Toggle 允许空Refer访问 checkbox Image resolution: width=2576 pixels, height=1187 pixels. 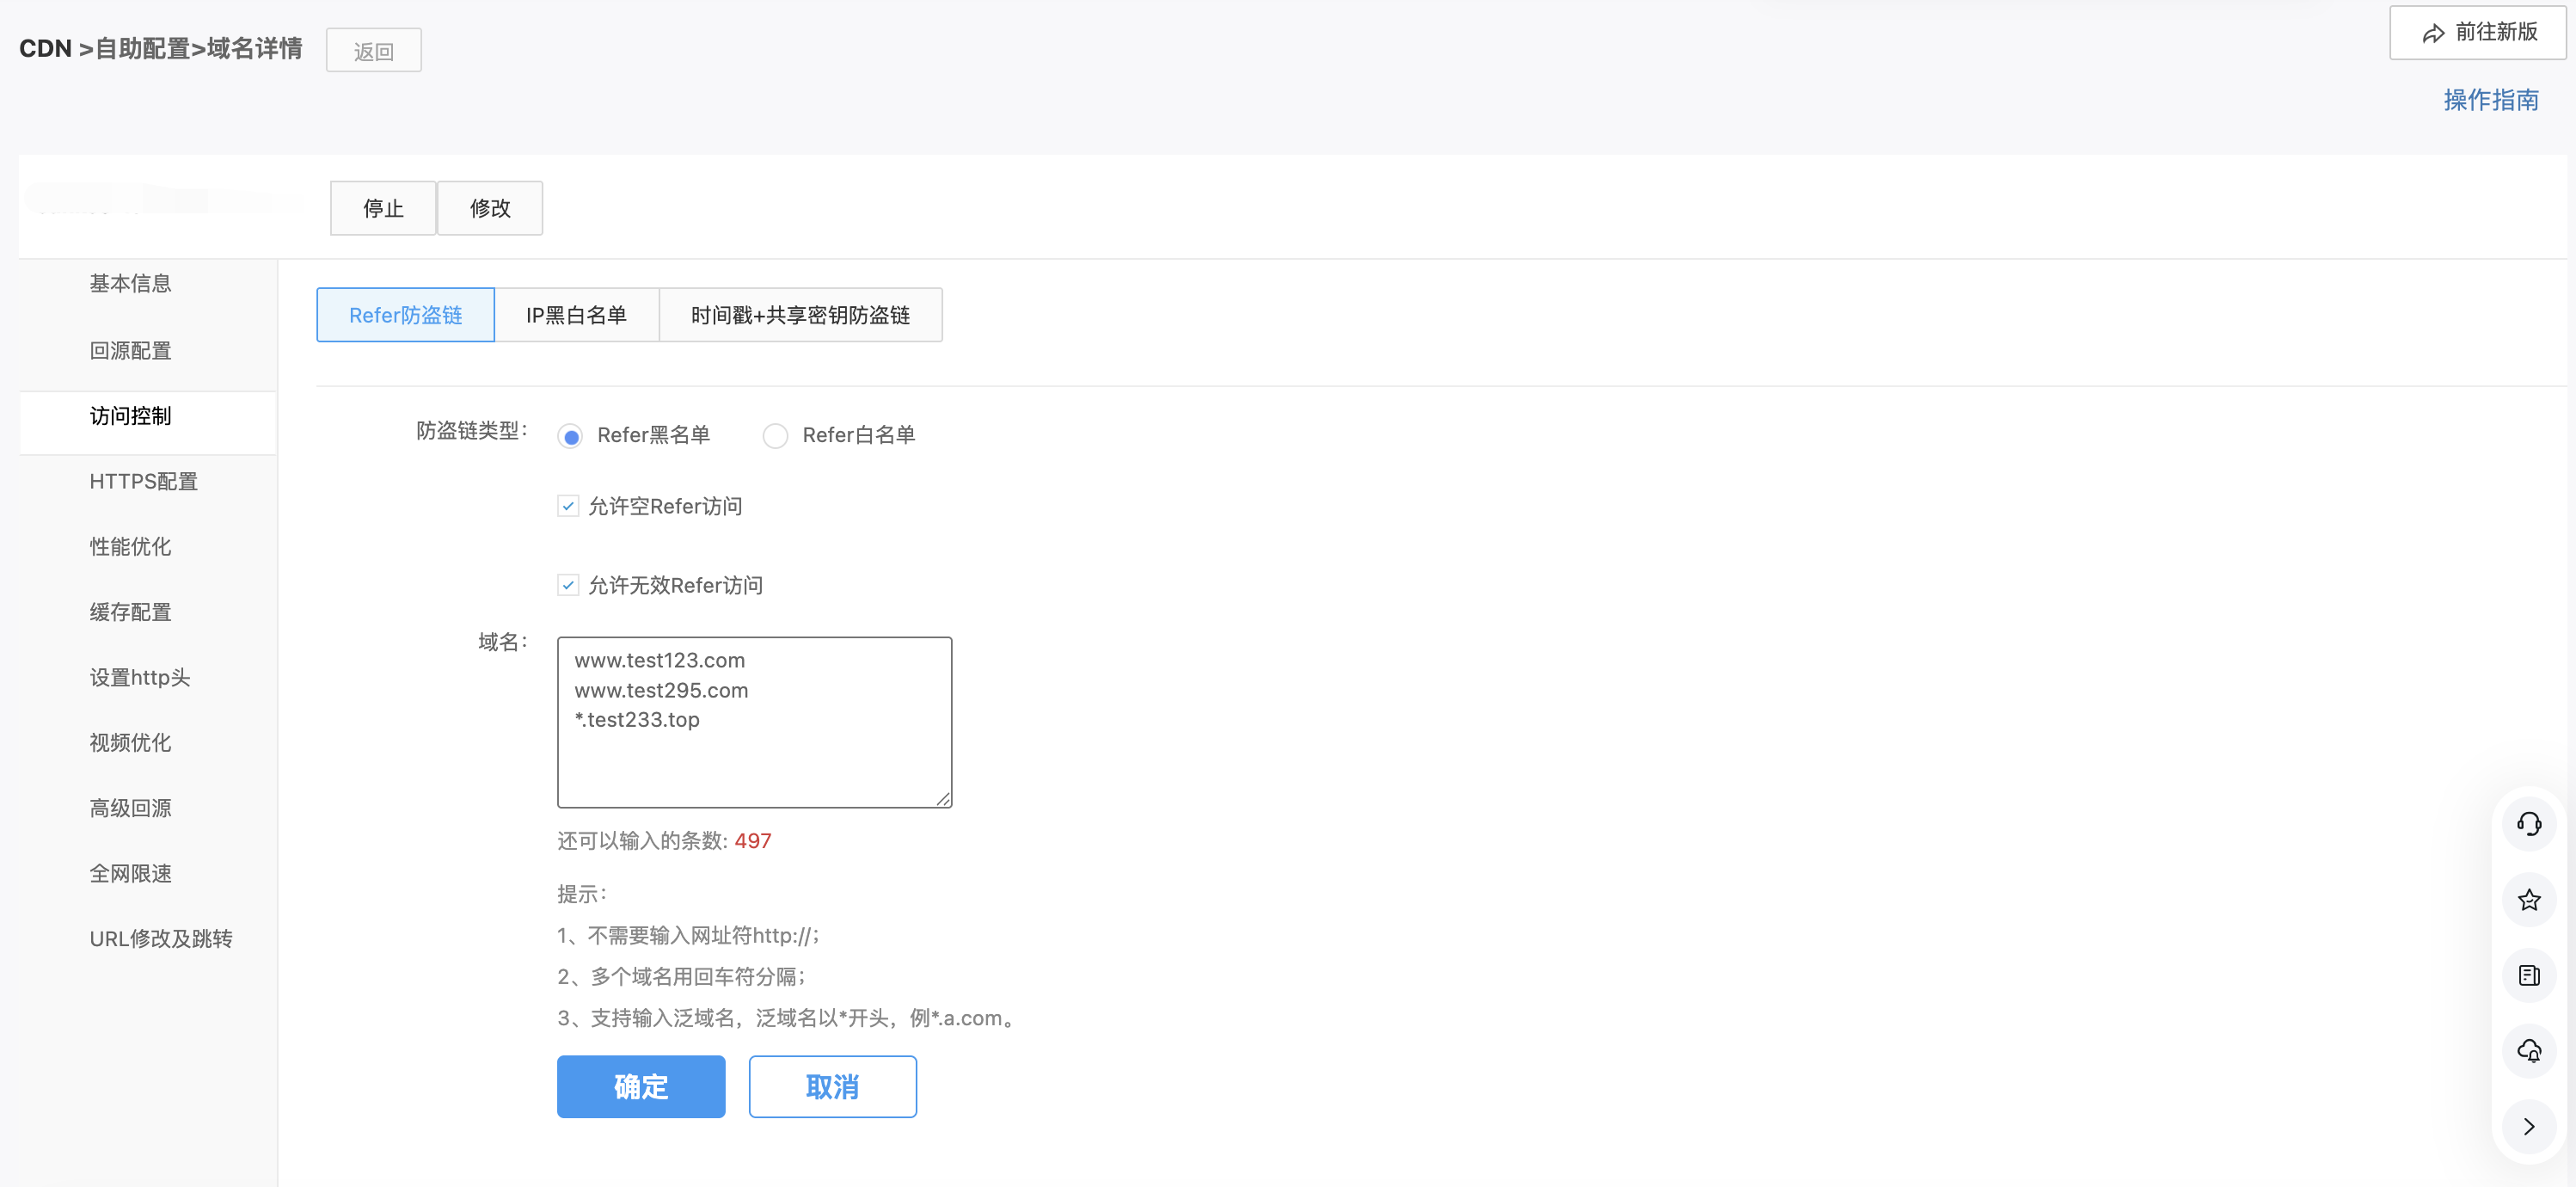pos(568,506)
